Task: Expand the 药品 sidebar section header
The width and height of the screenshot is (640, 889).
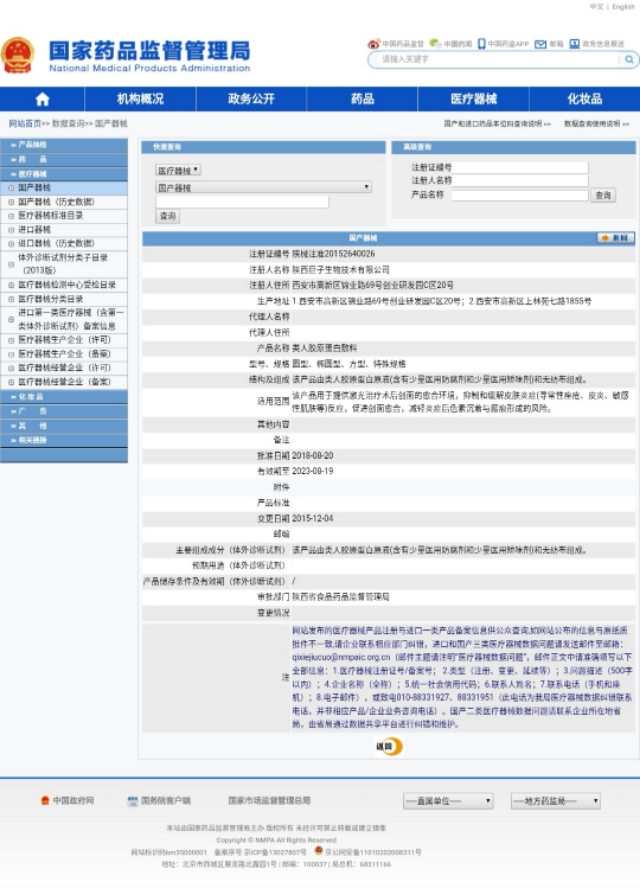Action: pyautogui.click(x=63, y=159)
